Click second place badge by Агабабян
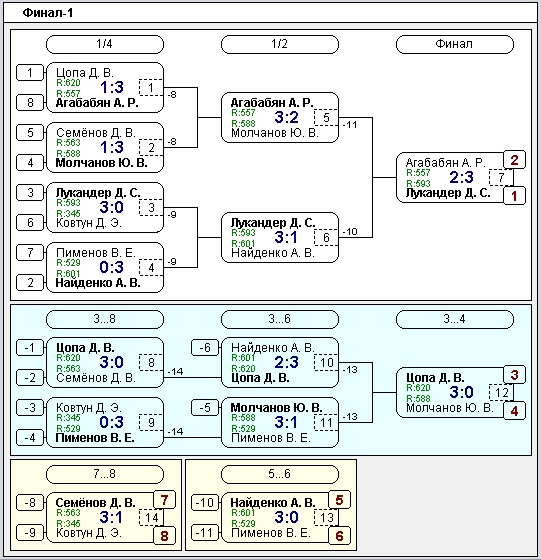 [514, 160]
